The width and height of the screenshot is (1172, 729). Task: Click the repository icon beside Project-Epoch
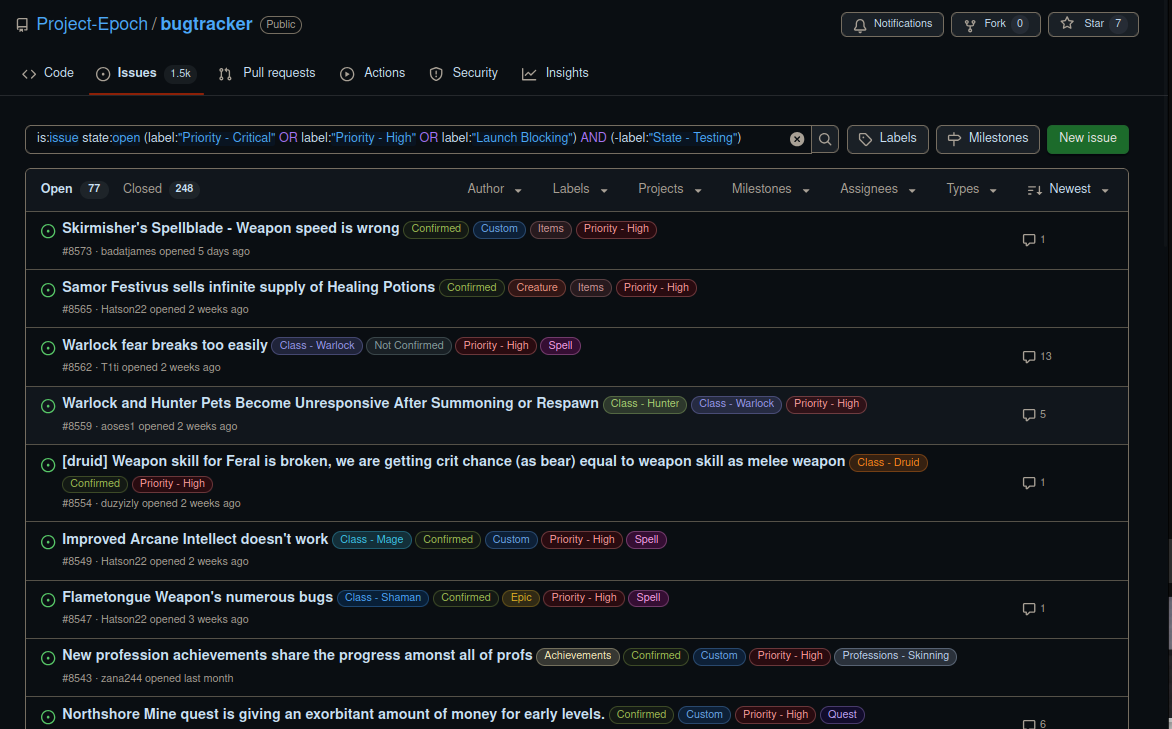click(x=22, y=25)
